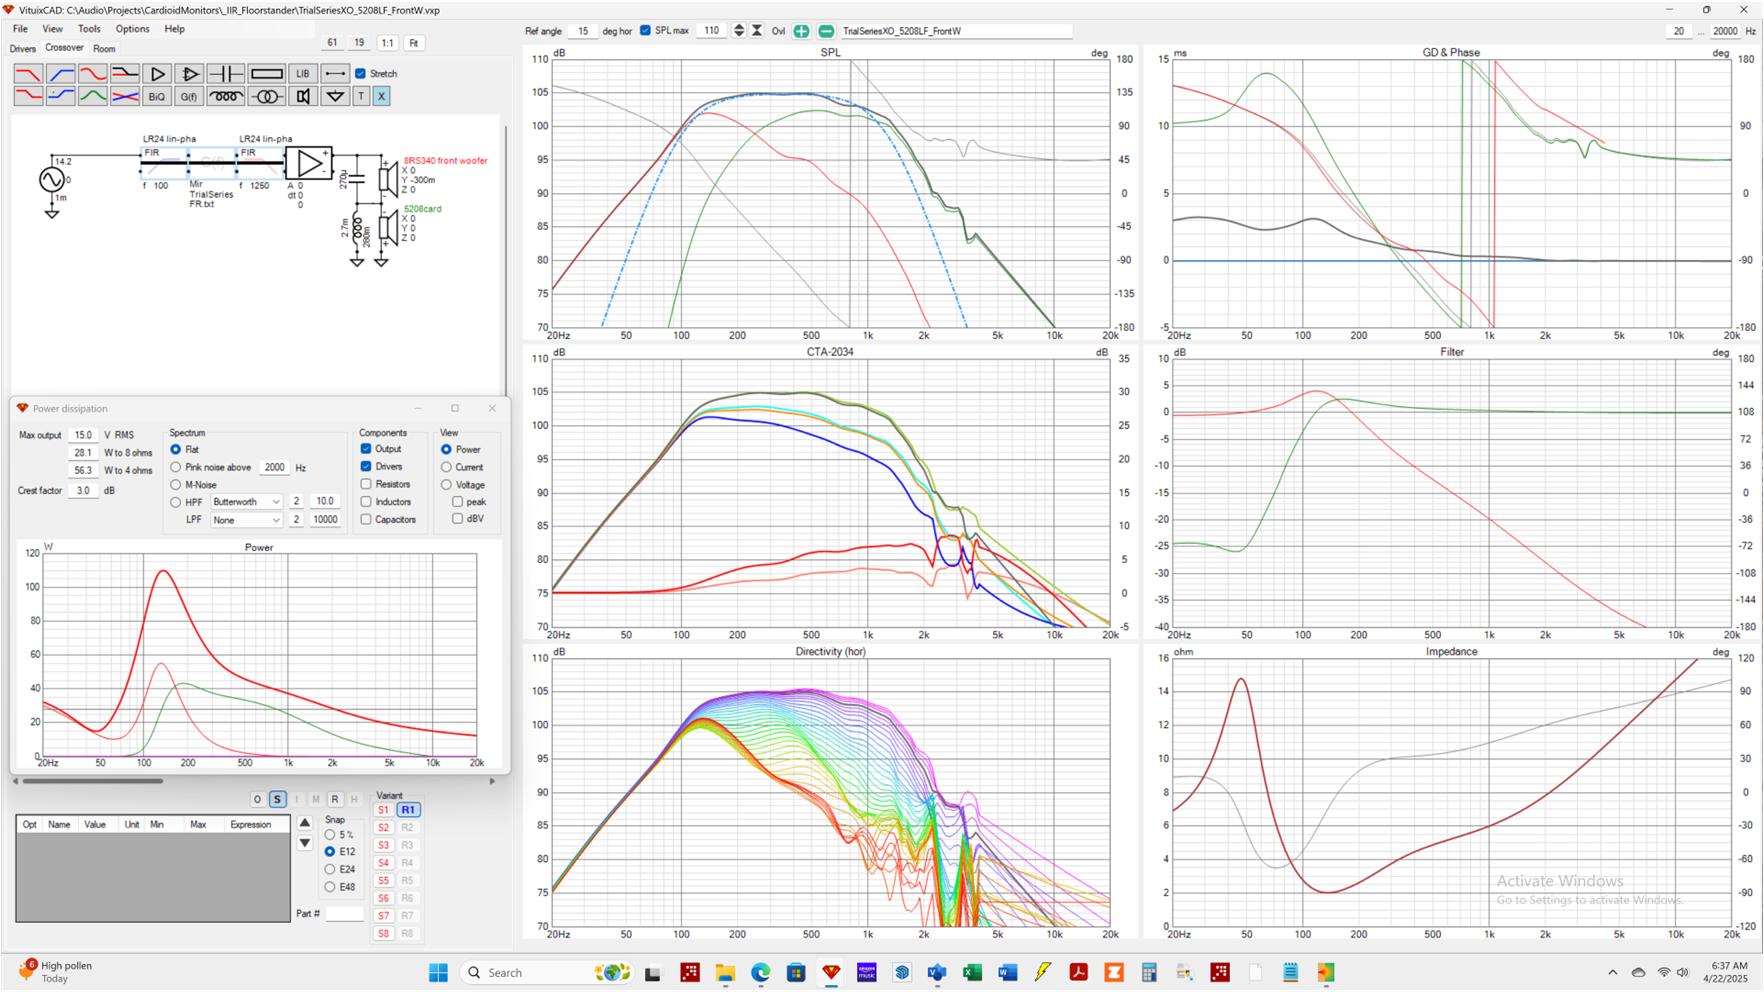This screenshot has height=992, width=1764.
Task: Add the crossed red-blue lines filter block
Action: pos(124,96)
